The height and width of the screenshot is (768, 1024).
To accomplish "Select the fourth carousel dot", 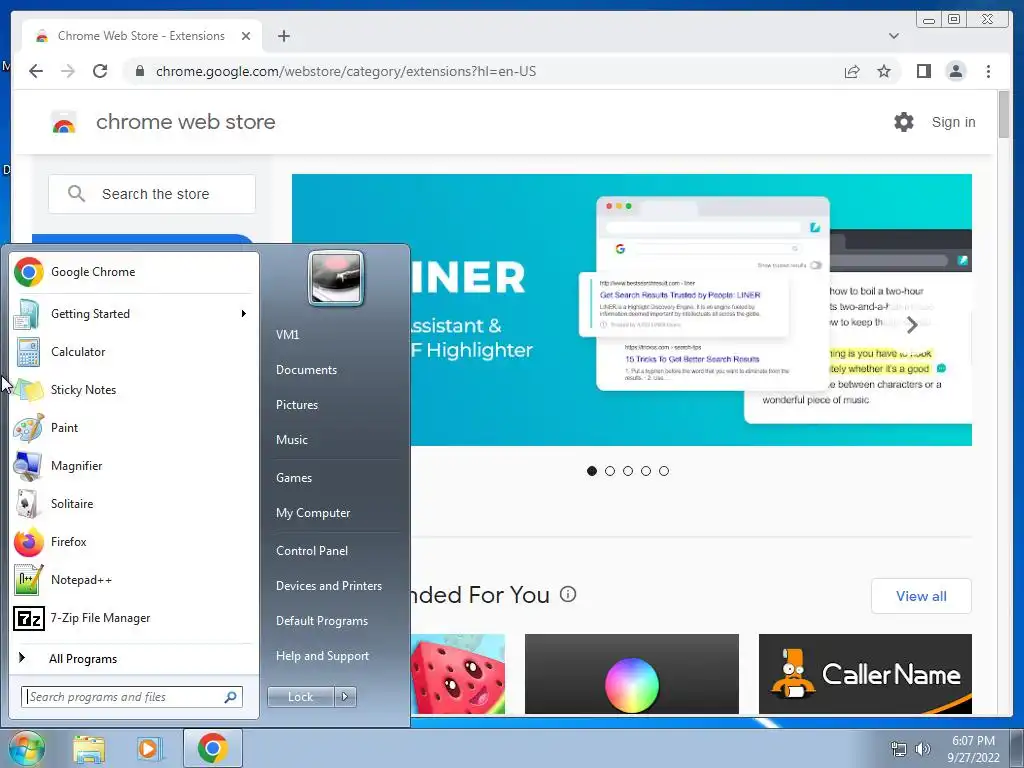I will pos(646,471).
